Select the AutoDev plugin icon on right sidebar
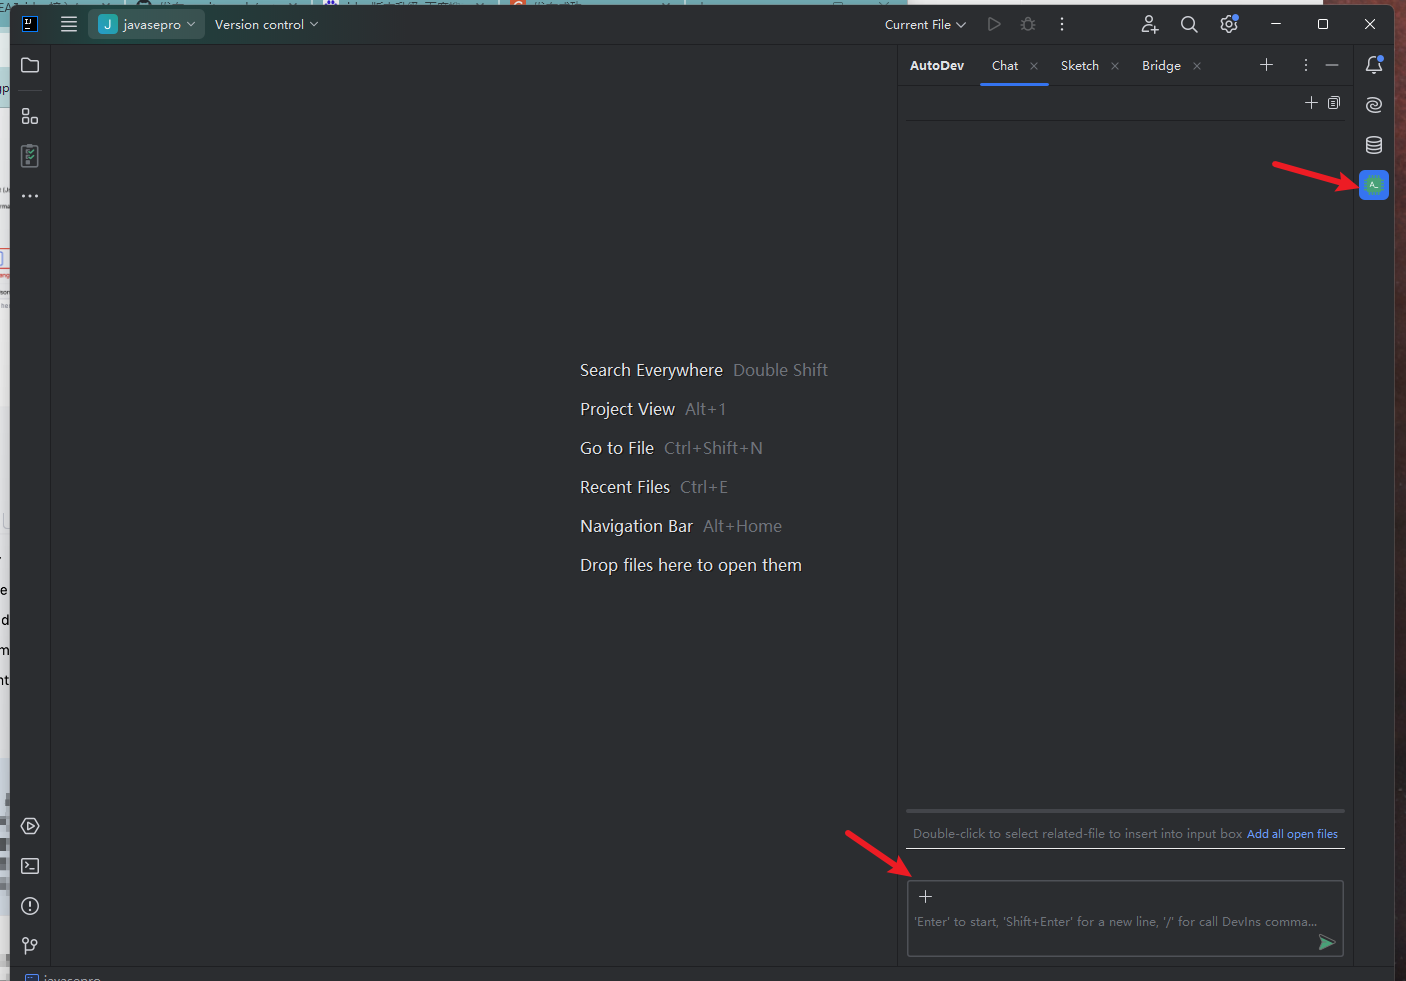 click(x=1373, y=184)
